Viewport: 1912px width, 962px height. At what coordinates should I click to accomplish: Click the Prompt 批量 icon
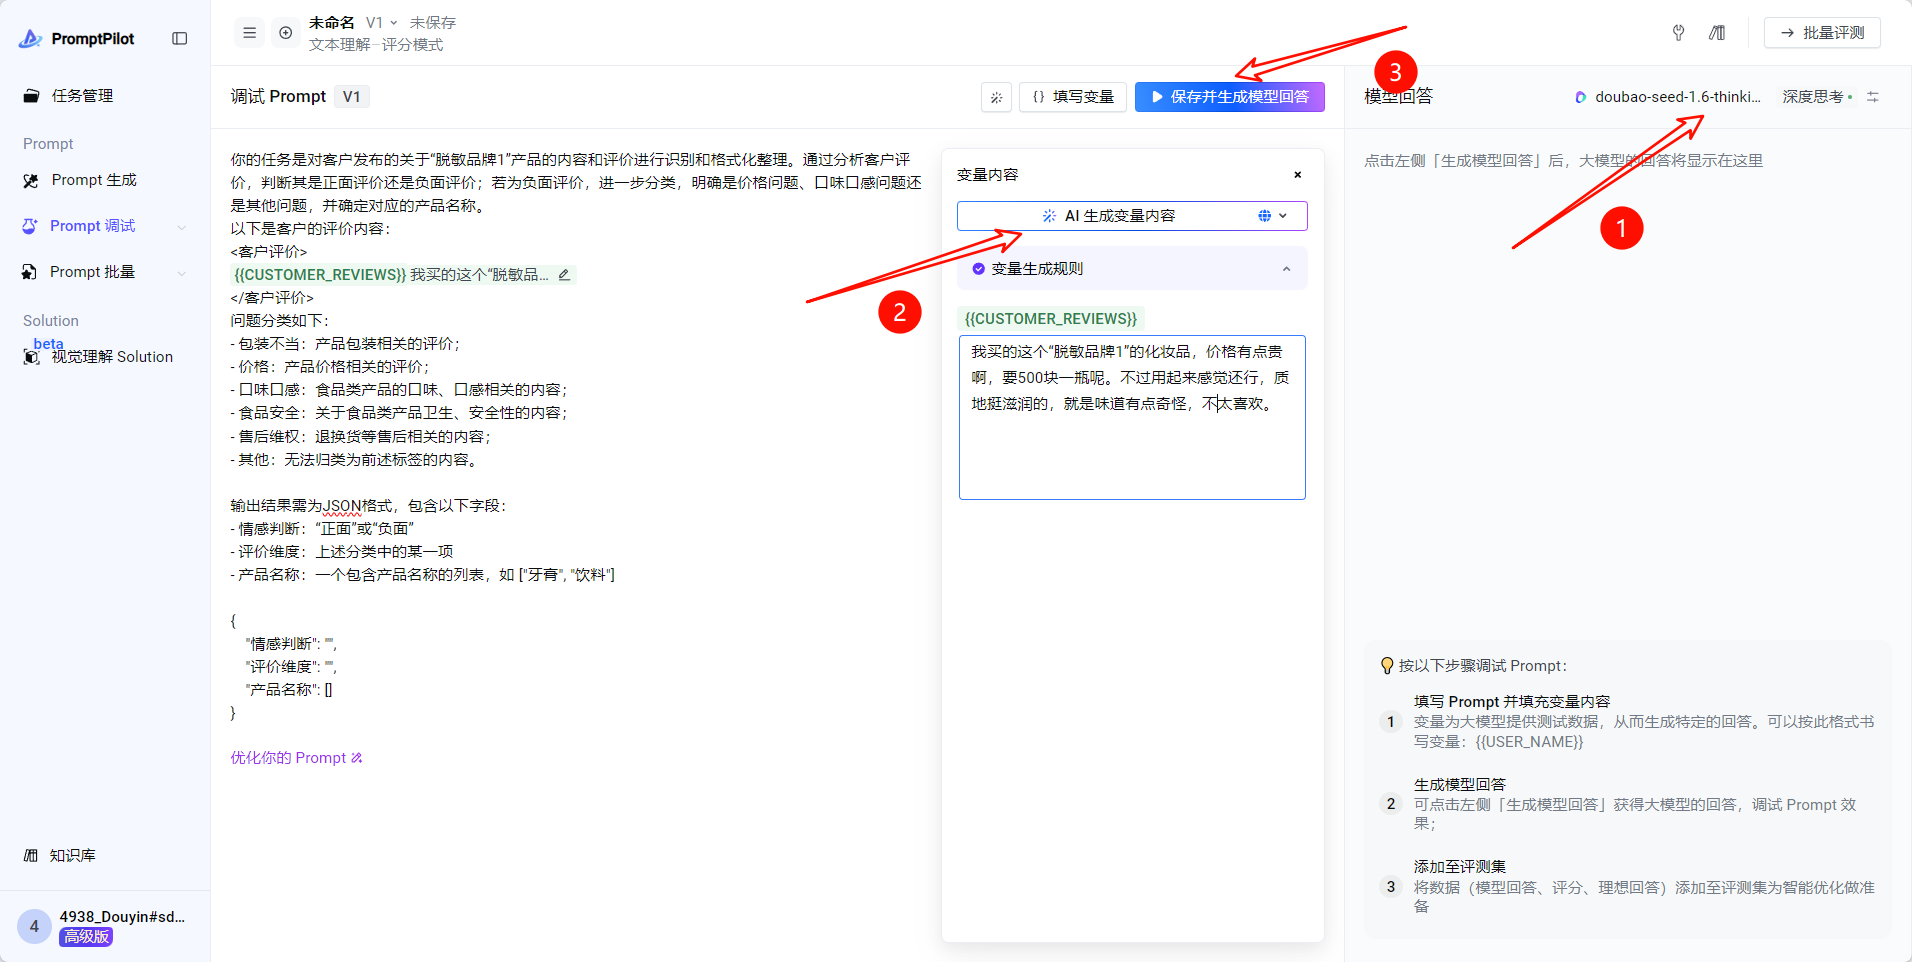click(30, 272)
